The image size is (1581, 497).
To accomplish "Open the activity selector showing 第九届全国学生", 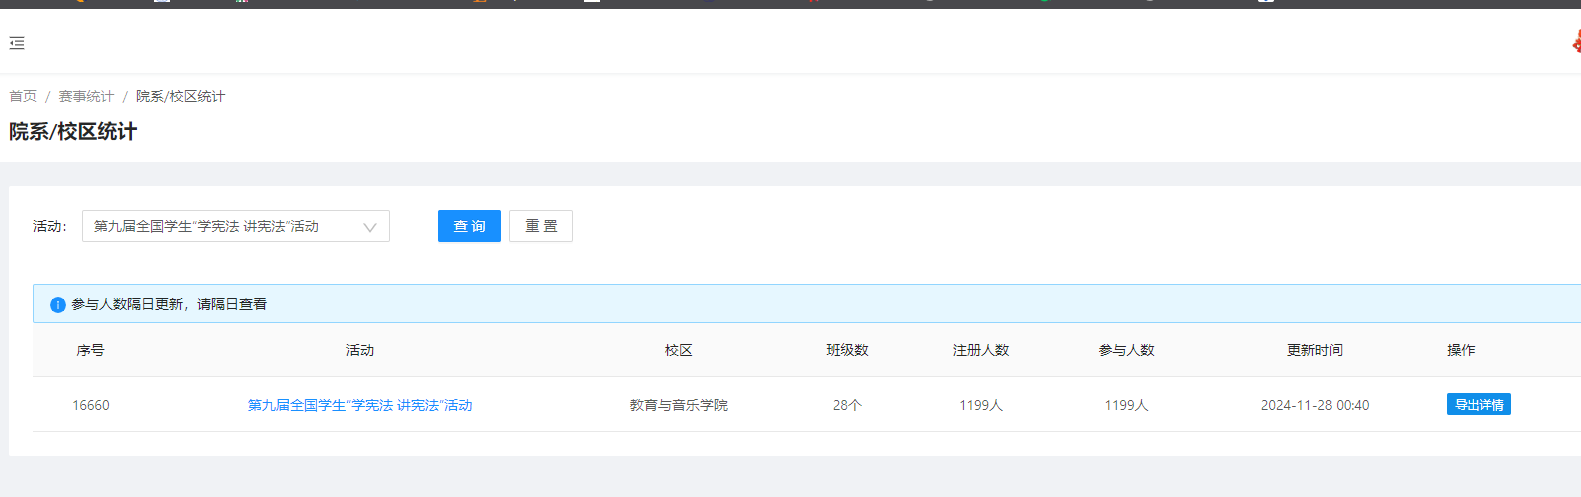I will pos(220,227).
